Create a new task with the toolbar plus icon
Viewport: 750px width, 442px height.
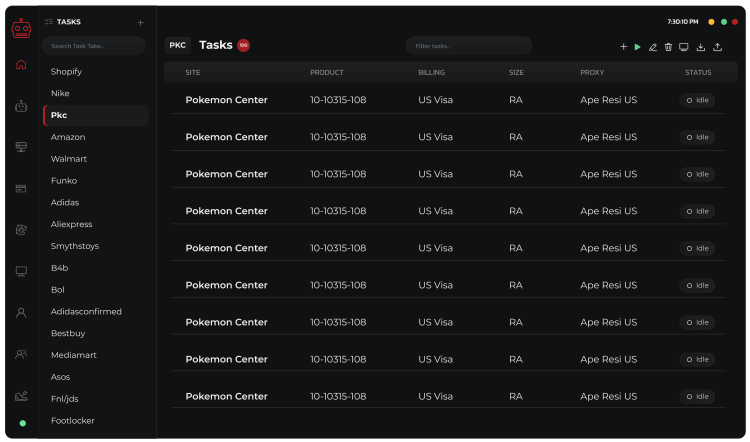[623, 47]
